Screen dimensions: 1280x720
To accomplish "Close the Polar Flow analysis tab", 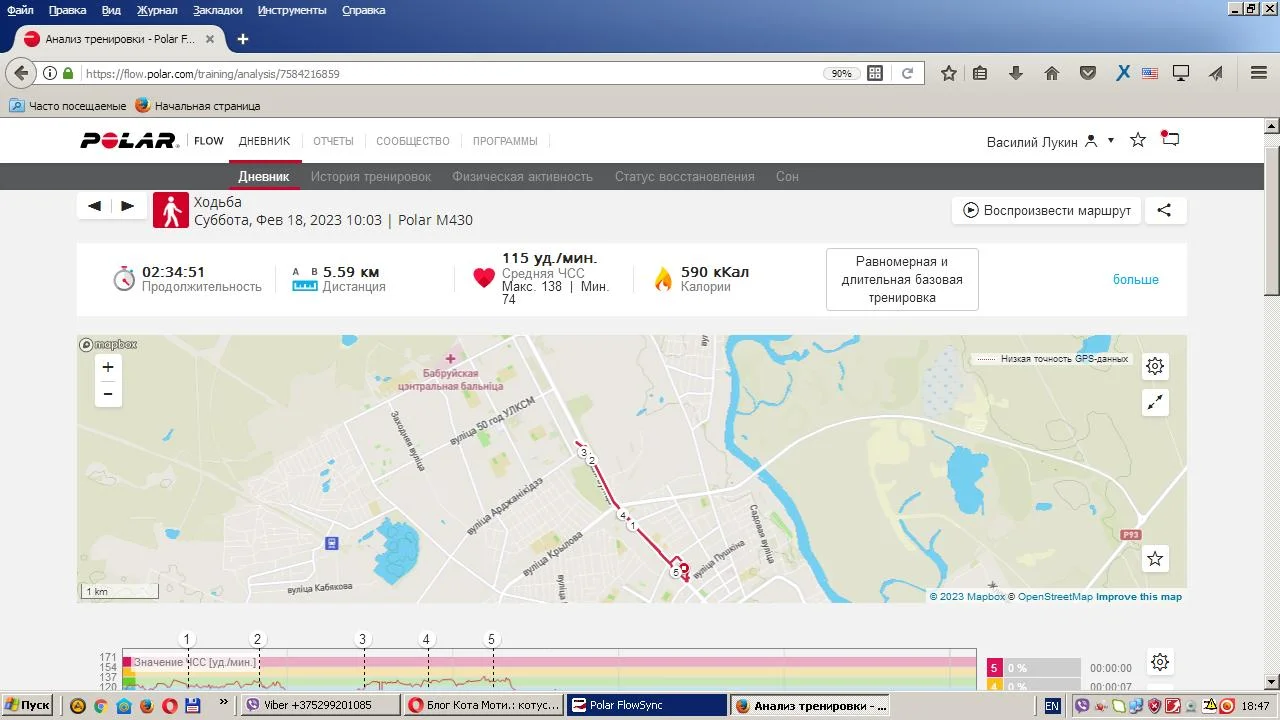I will 210,39.
